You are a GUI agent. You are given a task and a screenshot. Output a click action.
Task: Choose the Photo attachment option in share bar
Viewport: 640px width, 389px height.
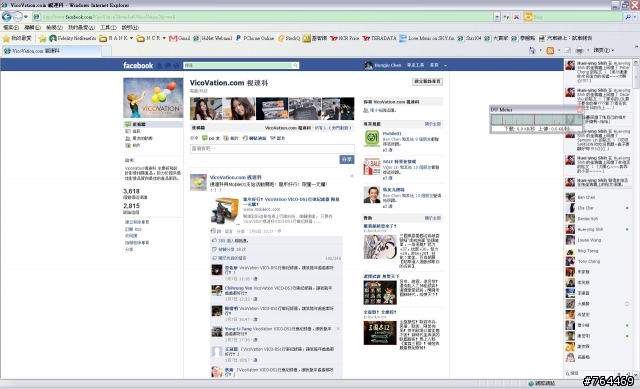click(230, 138)
